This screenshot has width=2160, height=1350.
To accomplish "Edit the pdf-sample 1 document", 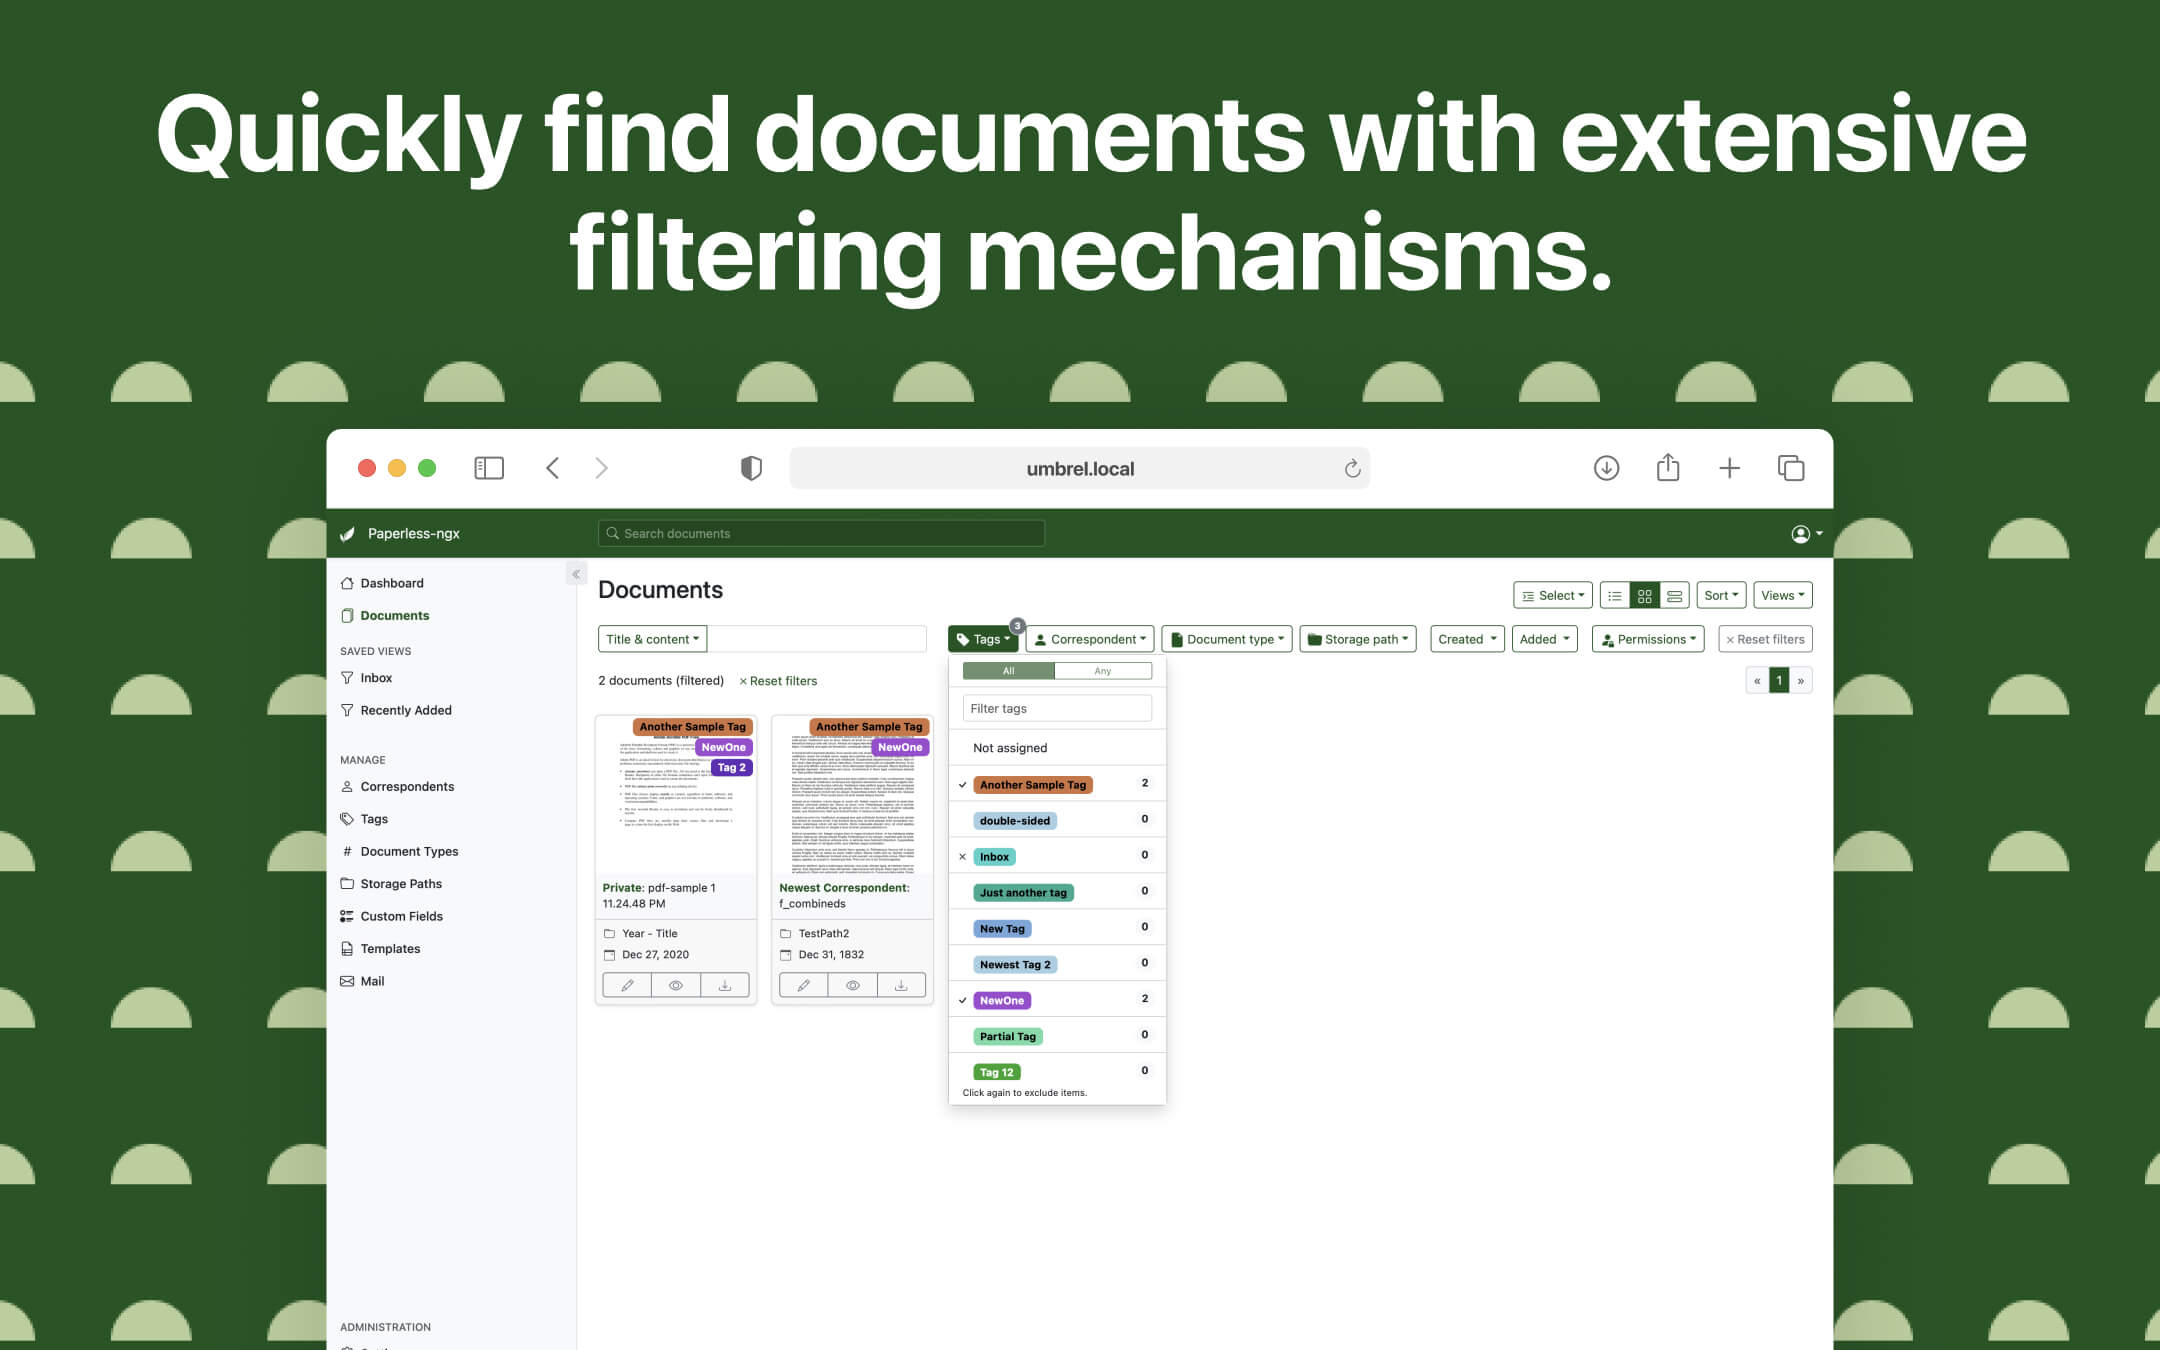I will click(627, 985).
